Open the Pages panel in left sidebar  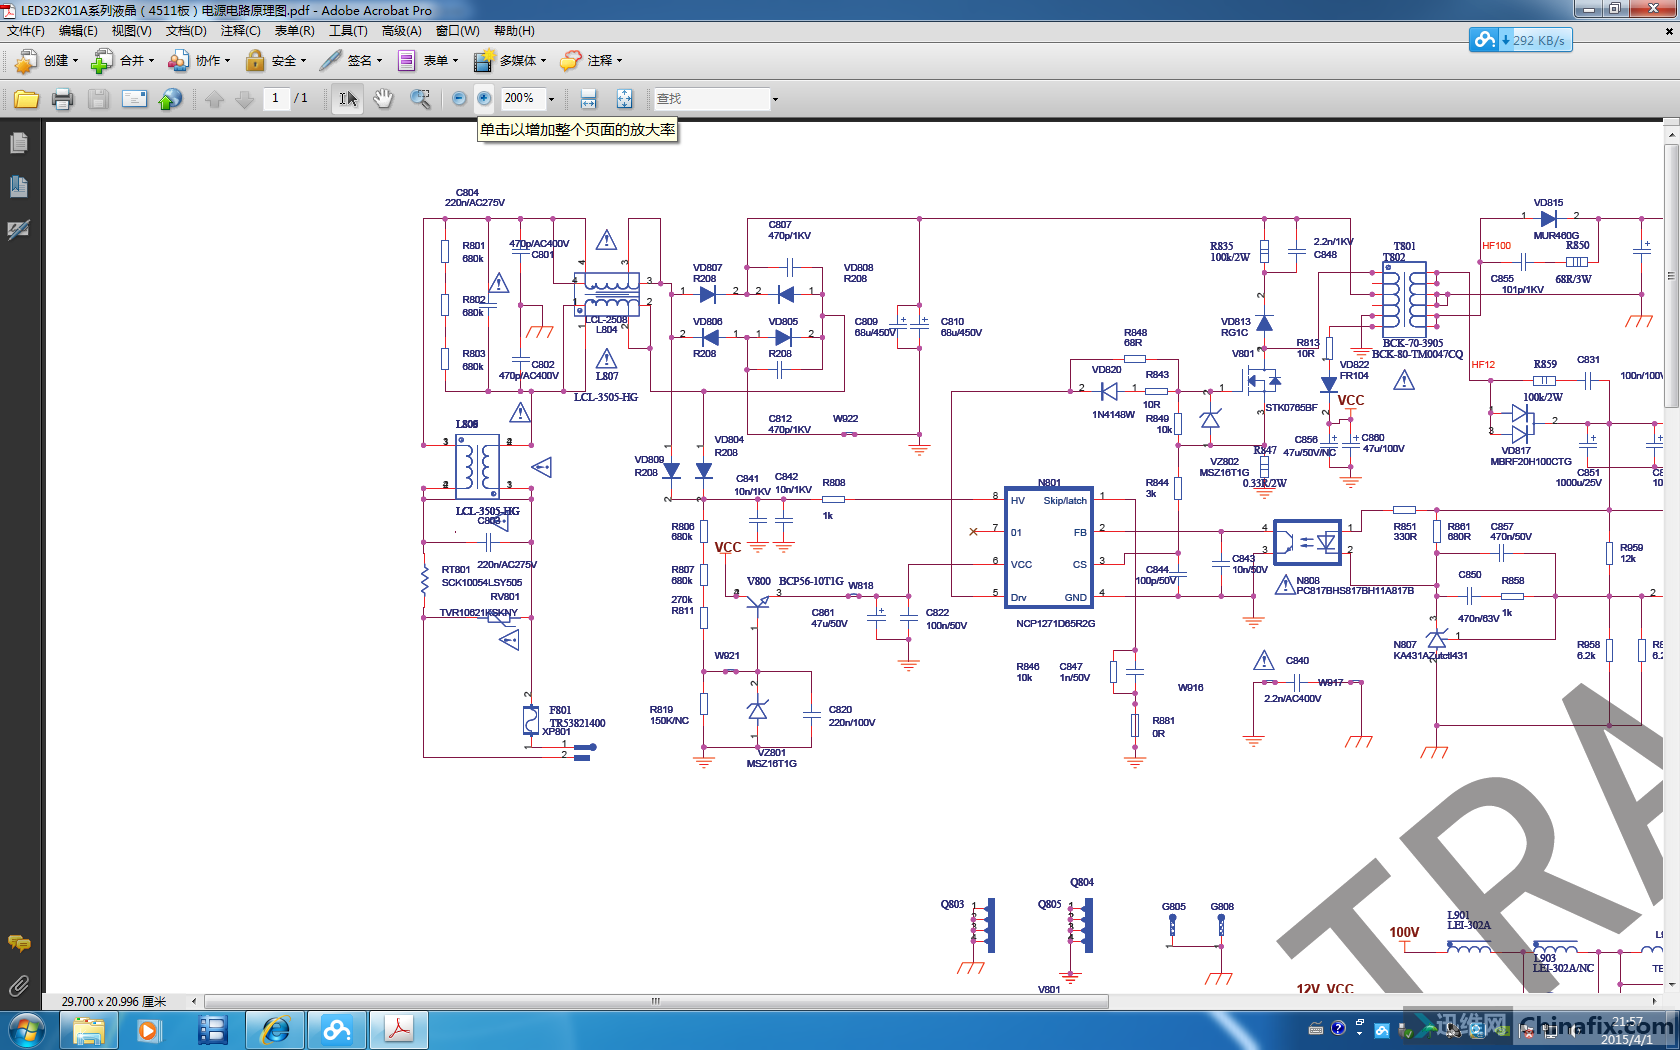click(18, 143)
